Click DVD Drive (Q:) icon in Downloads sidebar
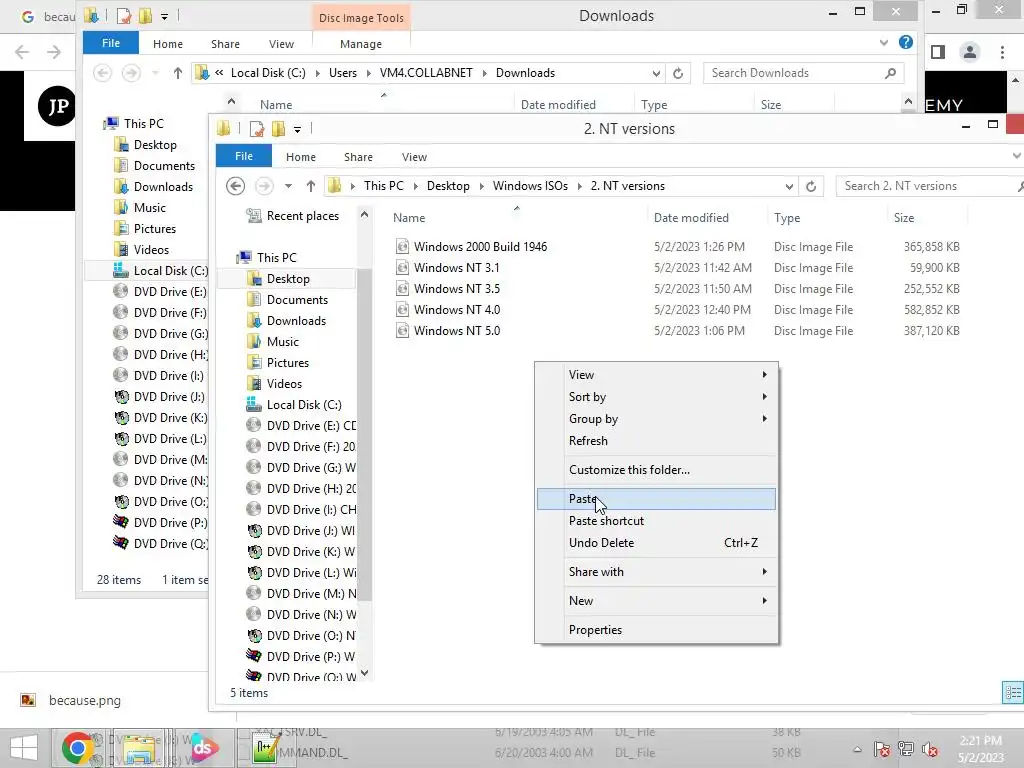This screenshot has height=768, width=1024. pyautogui.click(x=121, y=542)
